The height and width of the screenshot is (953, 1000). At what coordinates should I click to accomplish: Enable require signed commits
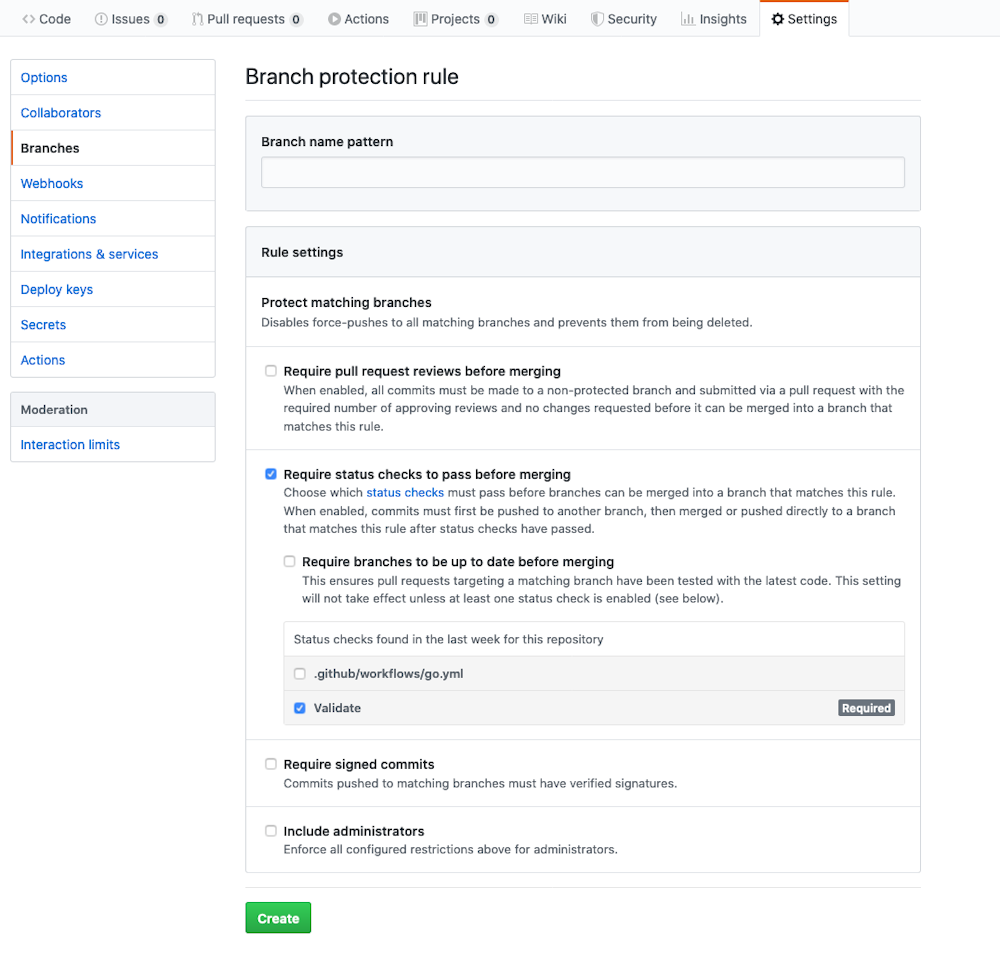270,763
